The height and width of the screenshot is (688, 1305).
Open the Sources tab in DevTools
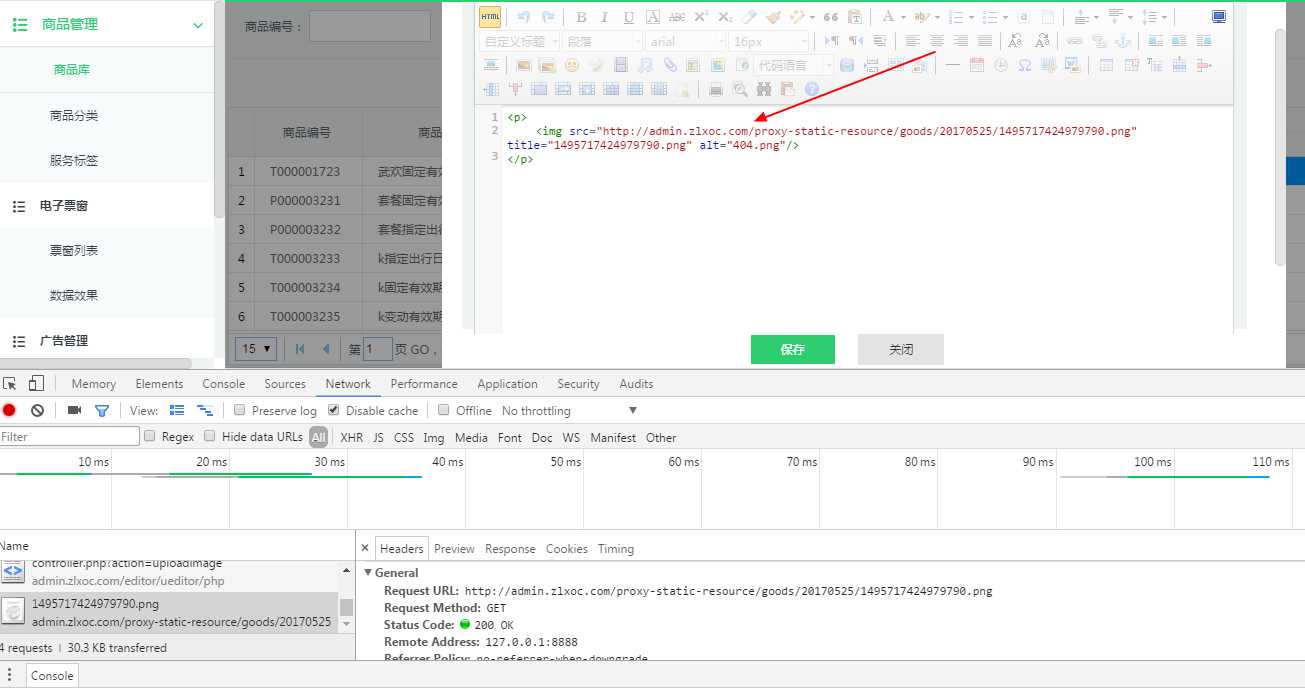(x=285, y=384)
